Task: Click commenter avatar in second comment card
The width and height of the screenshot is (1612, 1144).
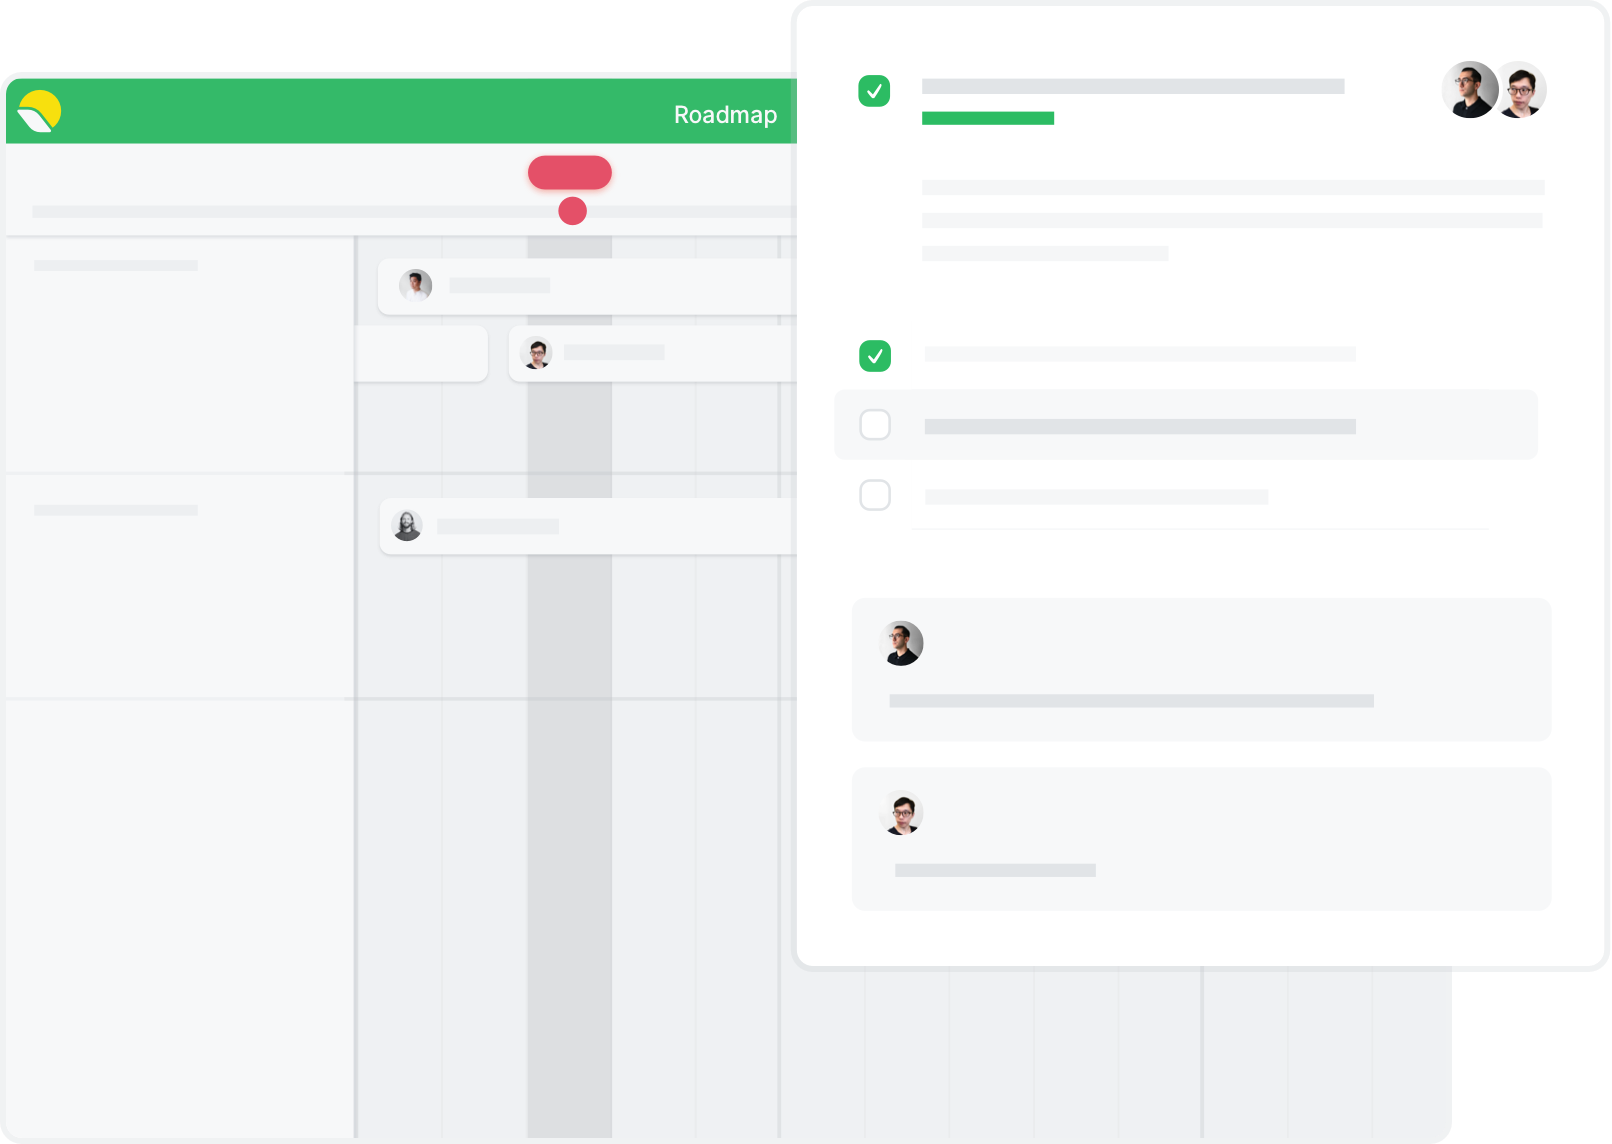Action: coord(901,813)
